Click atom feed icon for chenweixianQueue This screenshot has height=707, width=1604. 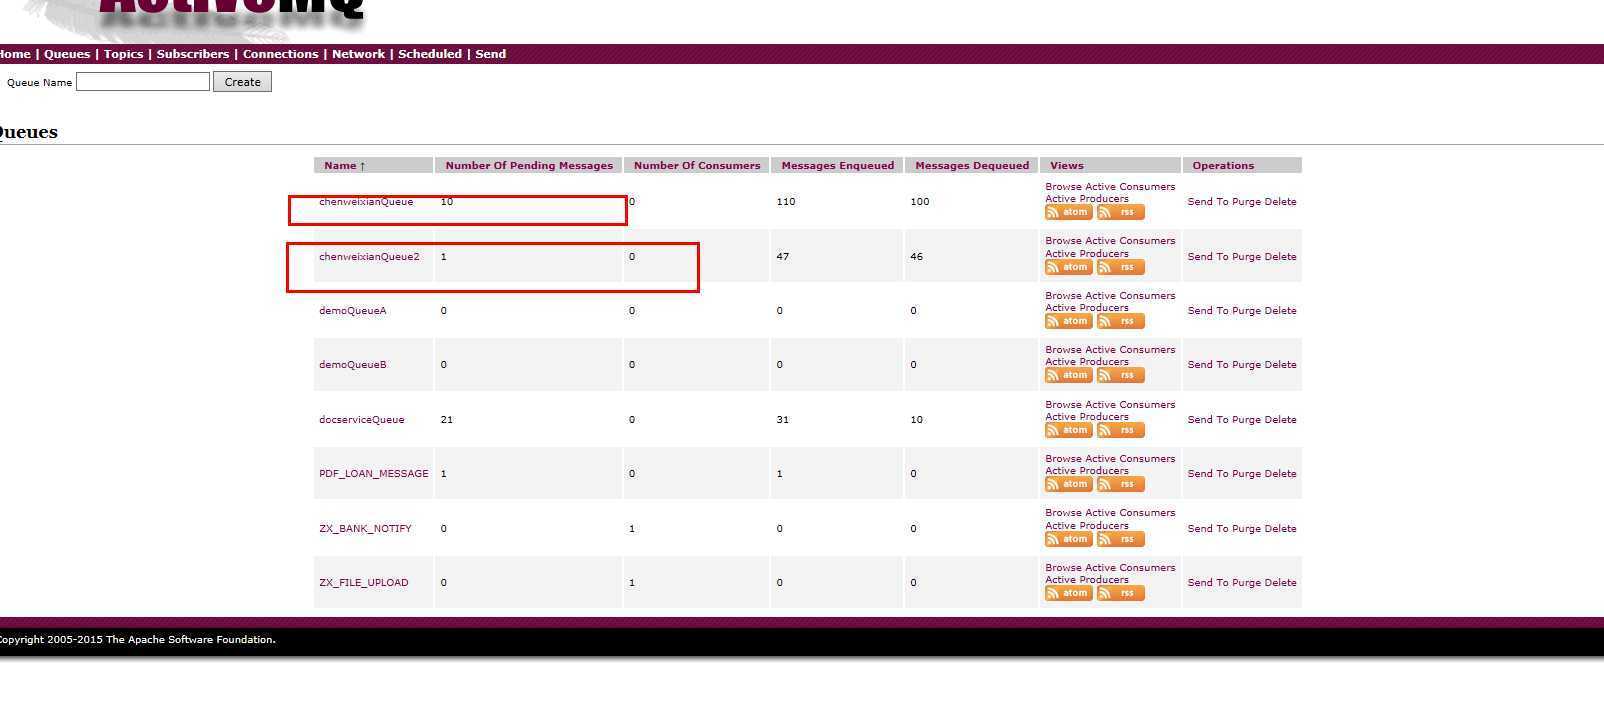click(1068, 212)
